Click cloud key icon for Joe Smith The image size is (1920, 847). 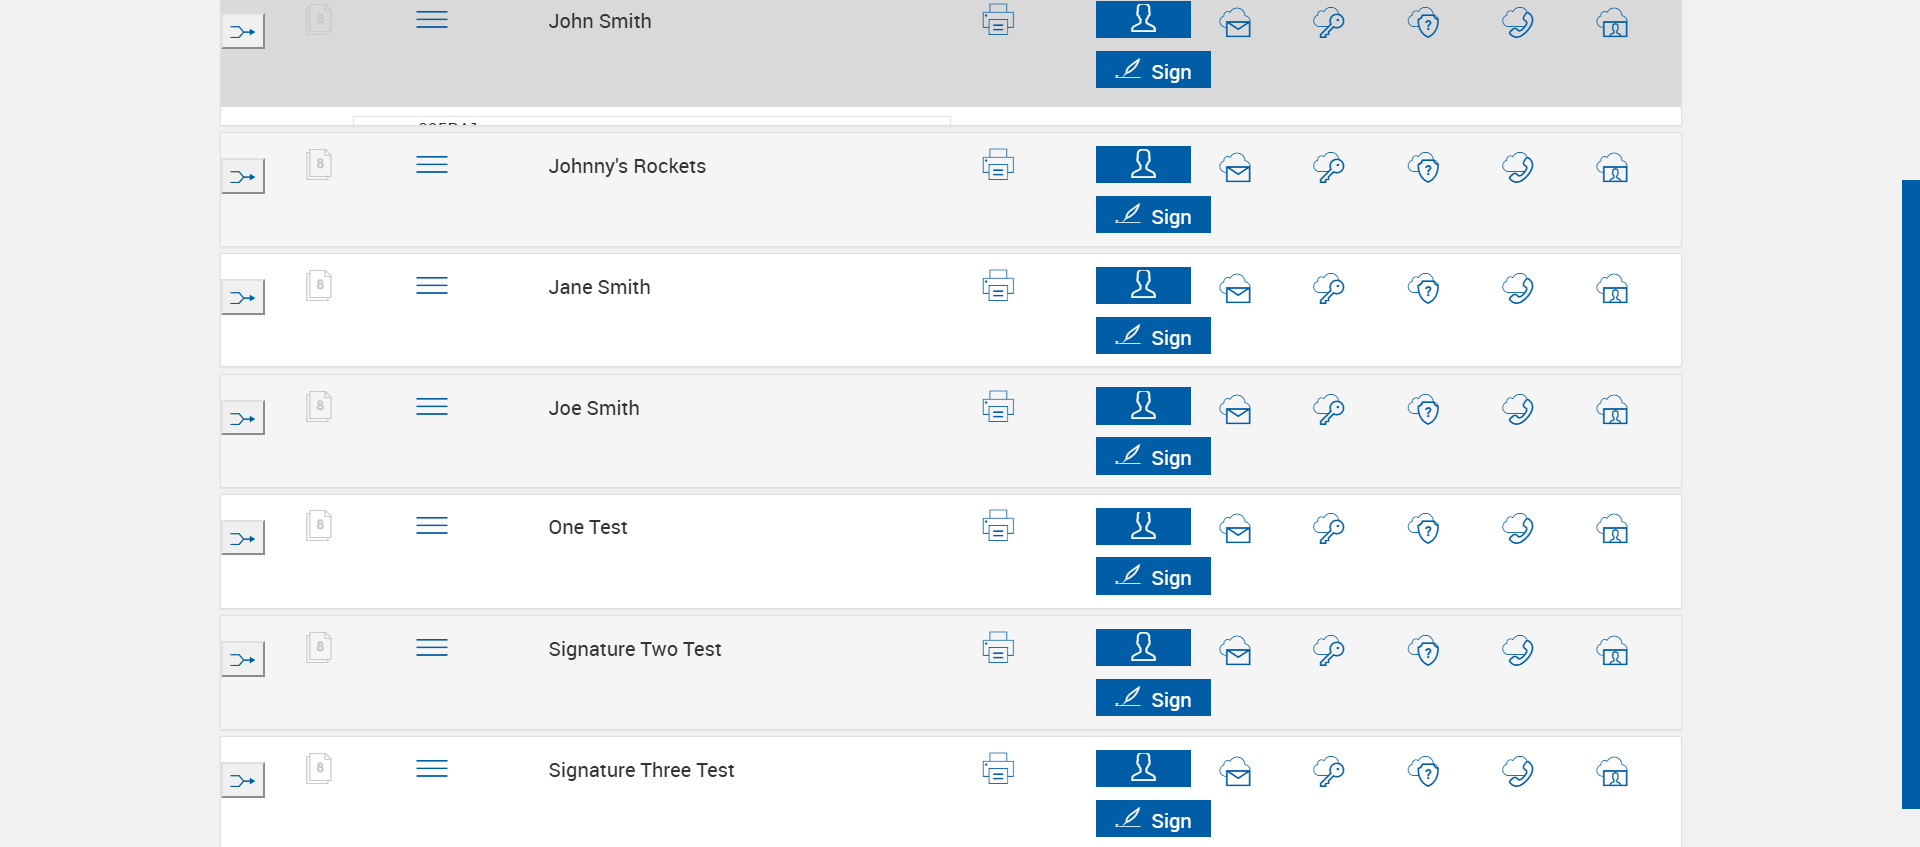pyautogui.click(x=1329, y=410)
